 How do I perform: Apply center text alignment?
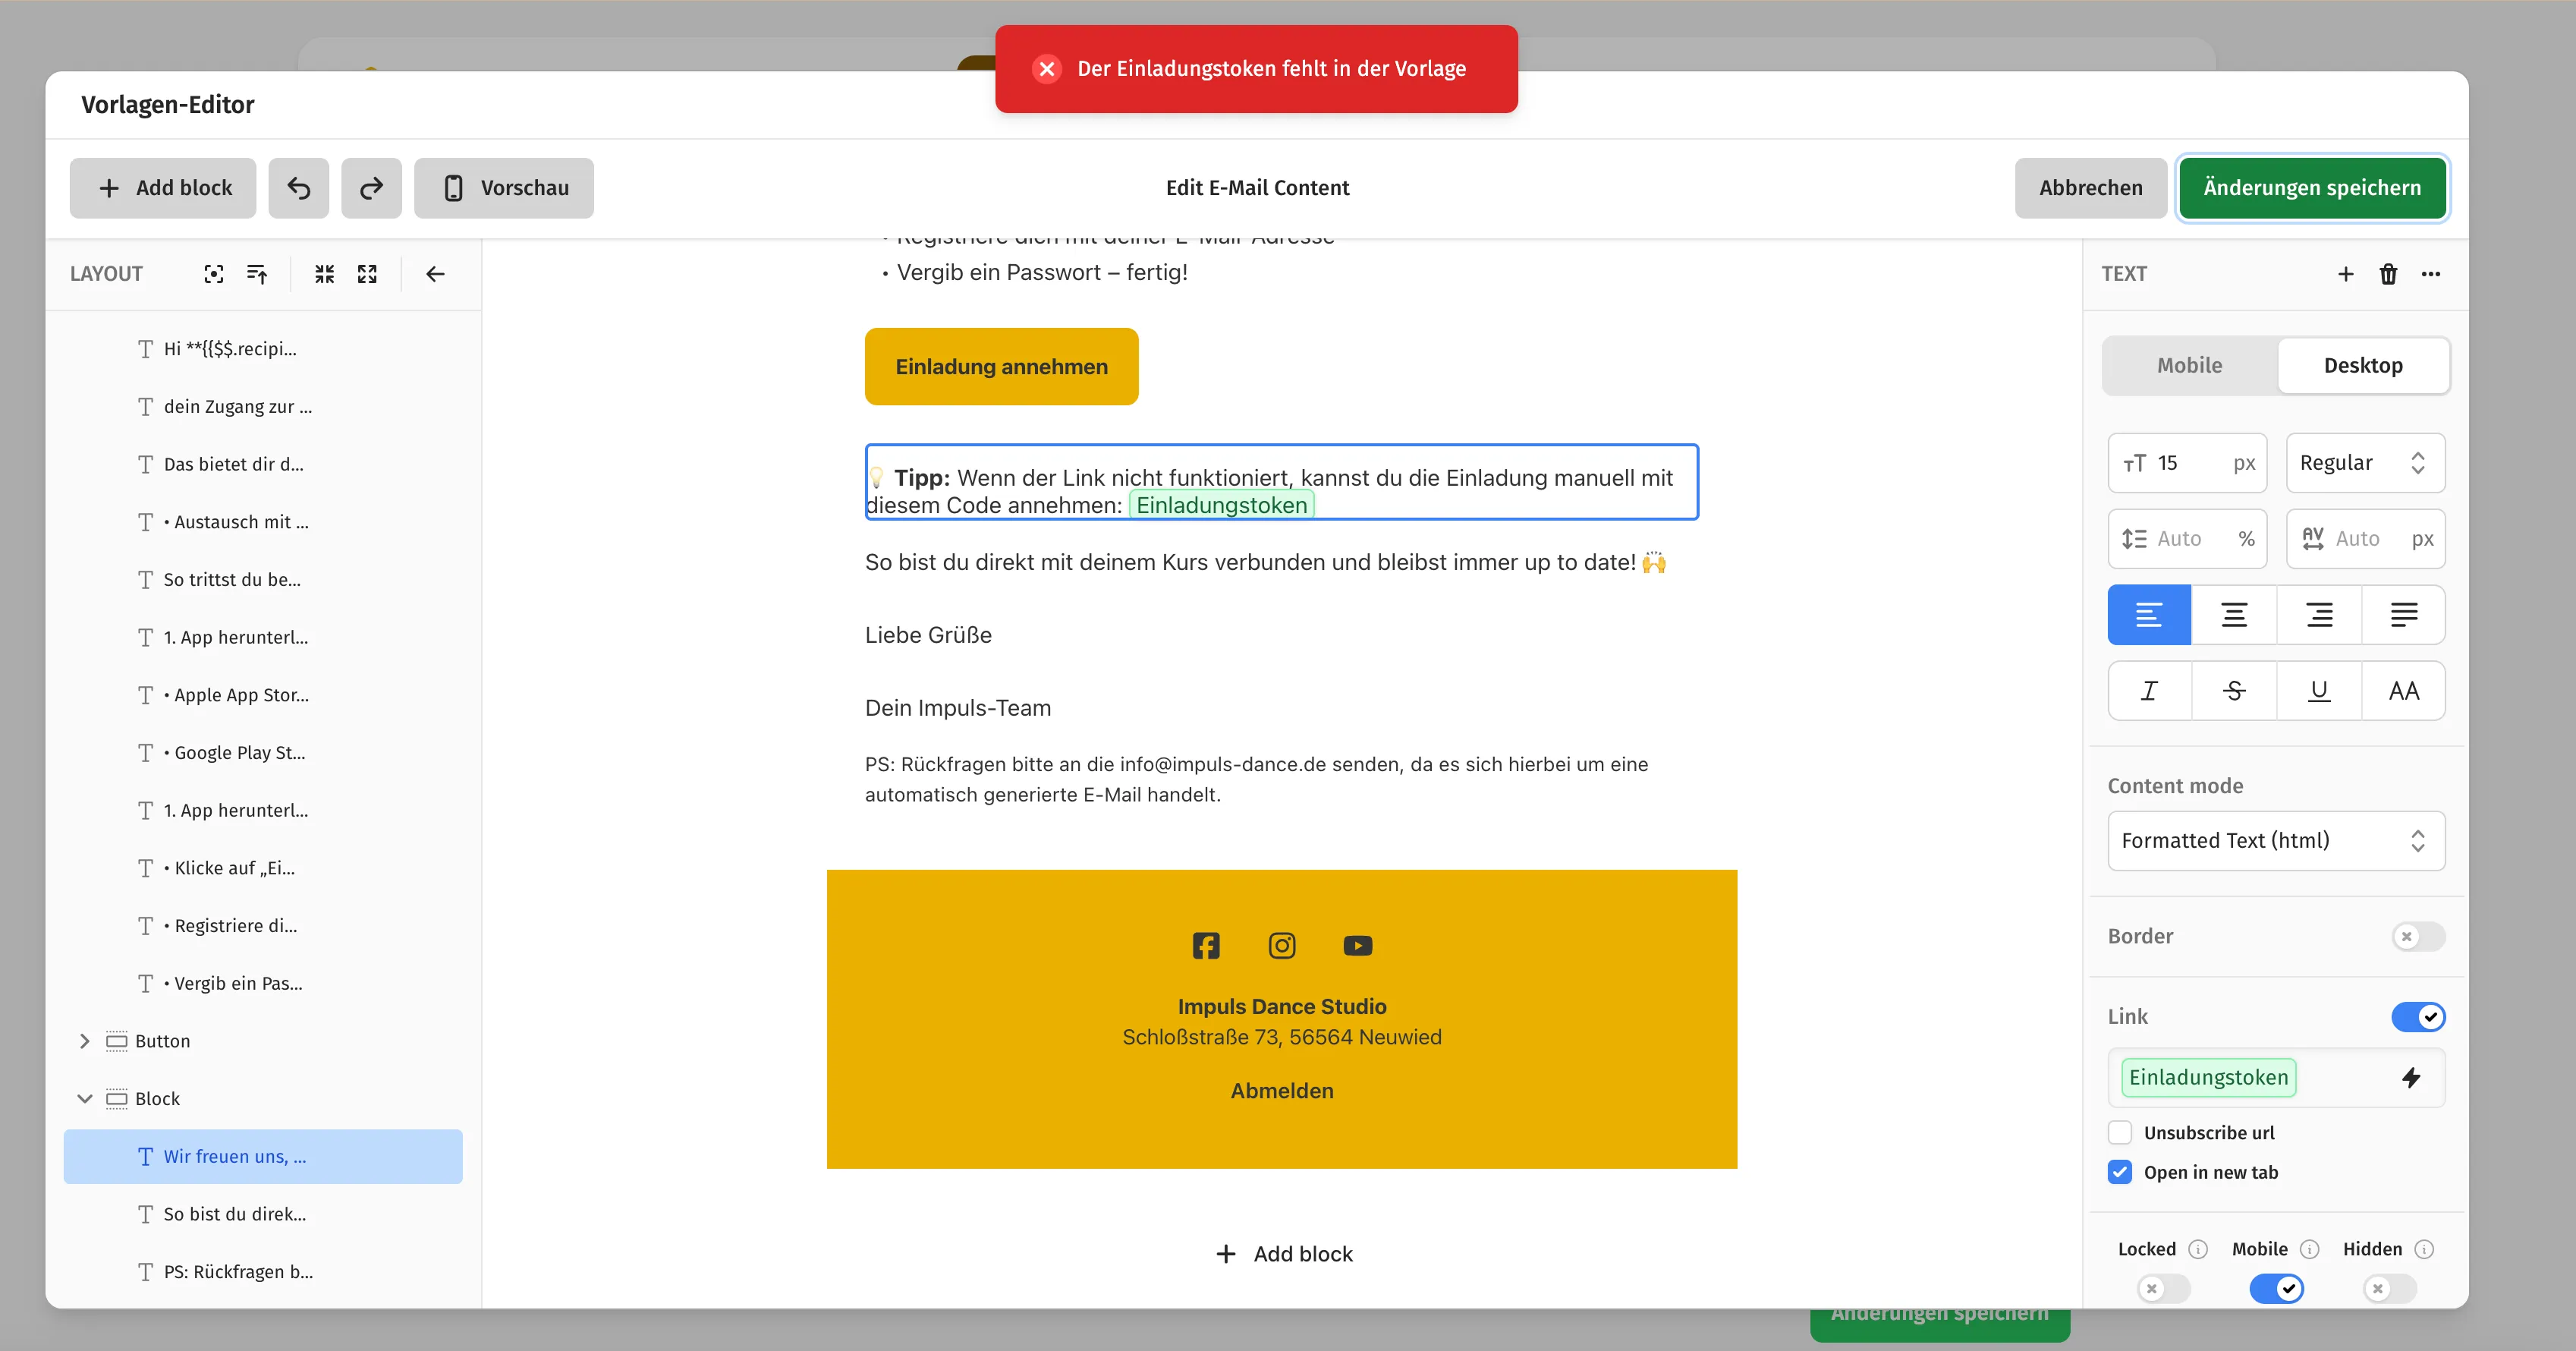coord(2233,615)
